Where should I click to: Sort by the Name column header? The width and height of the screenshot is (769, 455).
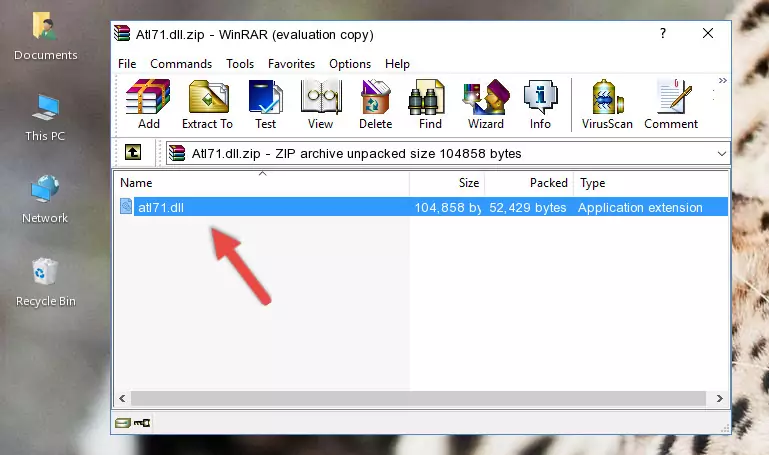point(262,183)
